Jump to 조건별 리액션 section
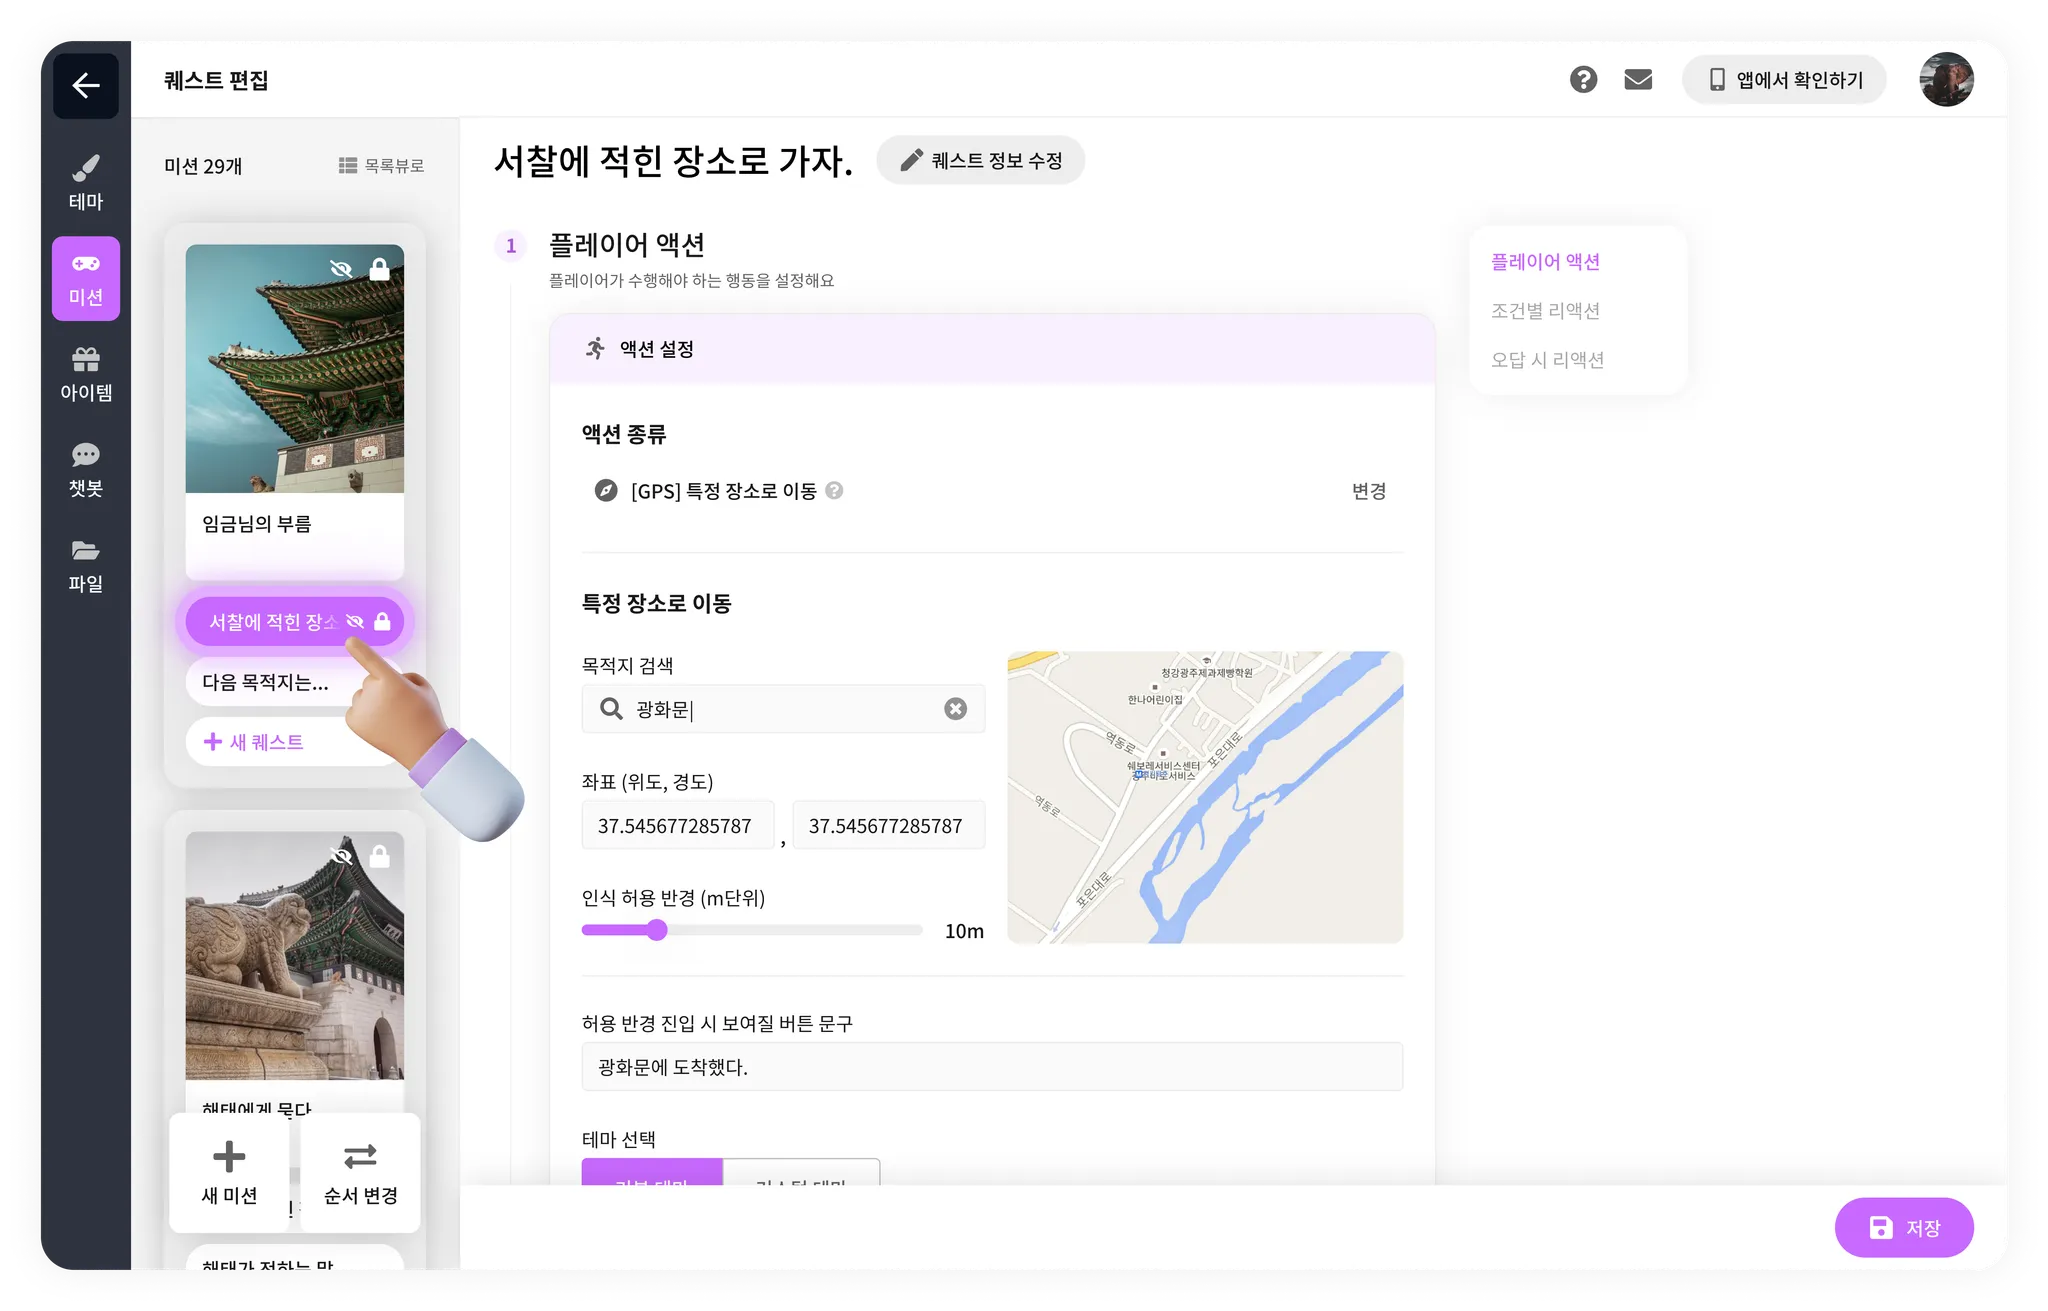Screen dimensions: 2048x1311 tap(1545, 311)
